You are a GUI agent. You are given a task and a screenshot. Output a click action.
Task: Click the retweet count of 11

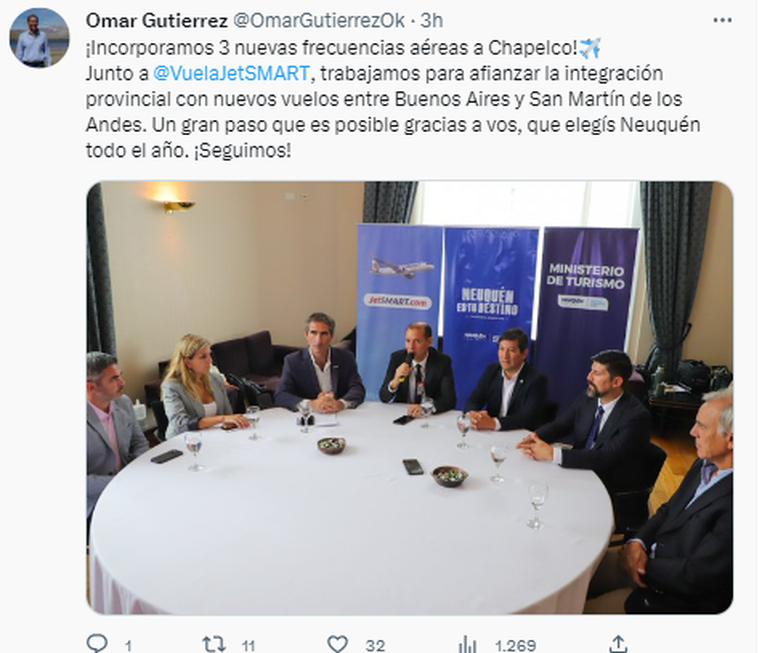coord(248,645)
